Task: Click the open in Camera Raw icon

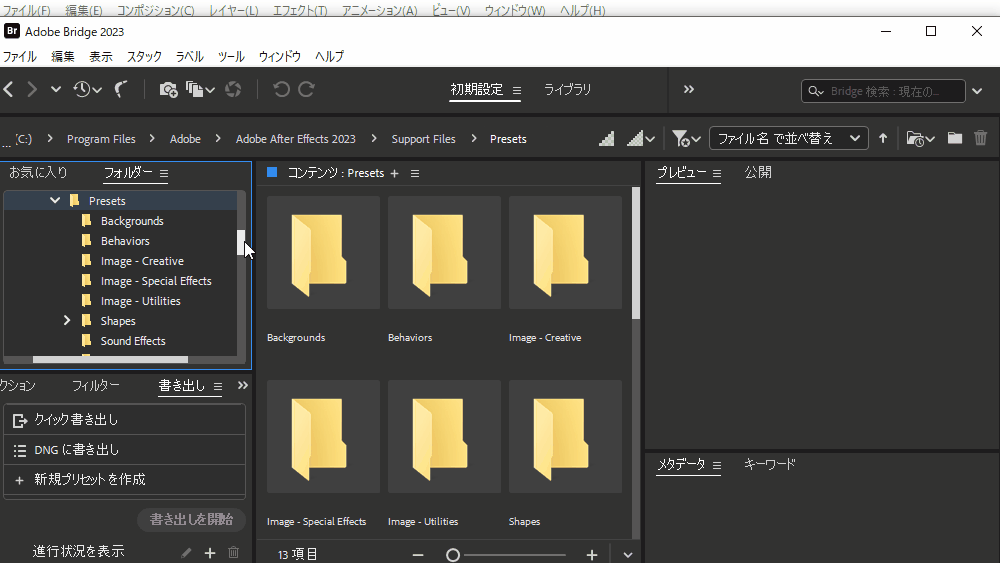Action: coord(233,89)
